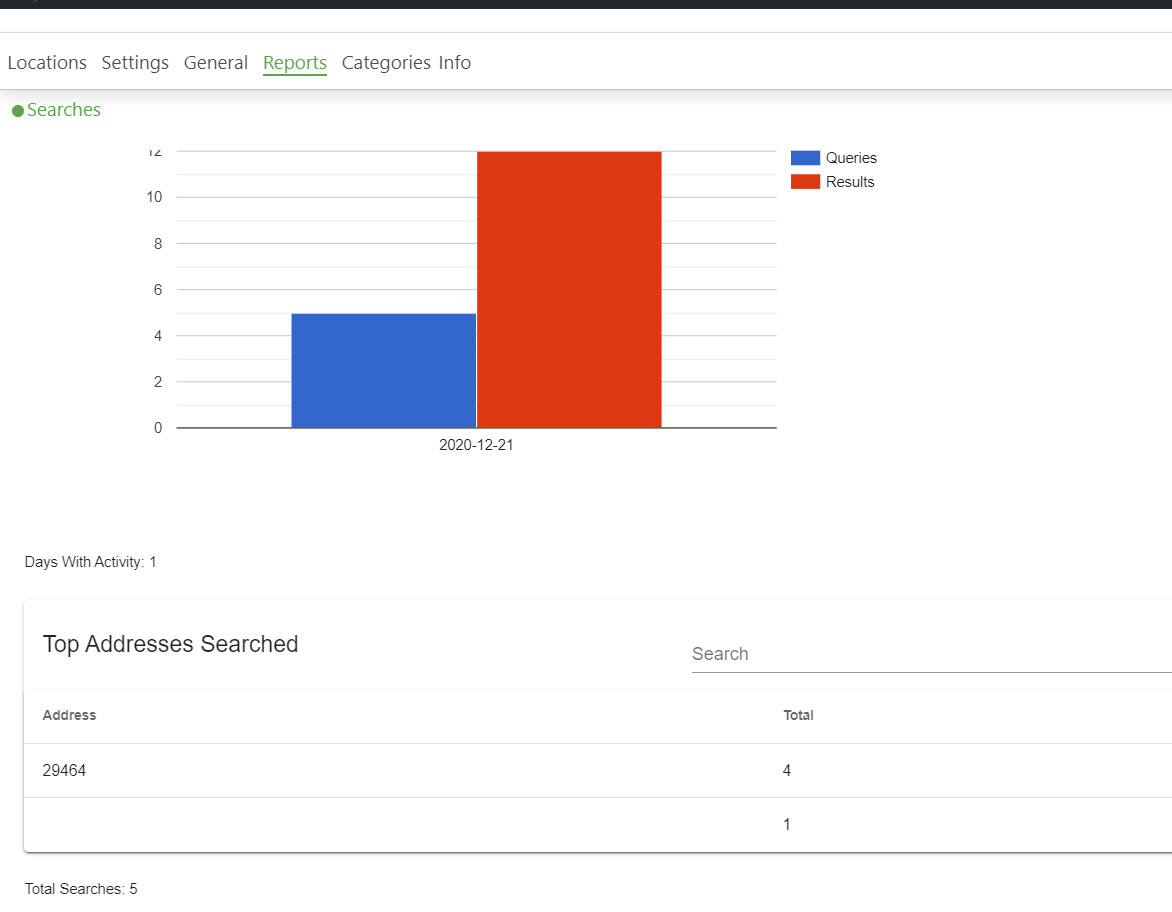The image size is (1172, 912).
Task: Switch to the Settings tab
Action: [x=135, y=63]
